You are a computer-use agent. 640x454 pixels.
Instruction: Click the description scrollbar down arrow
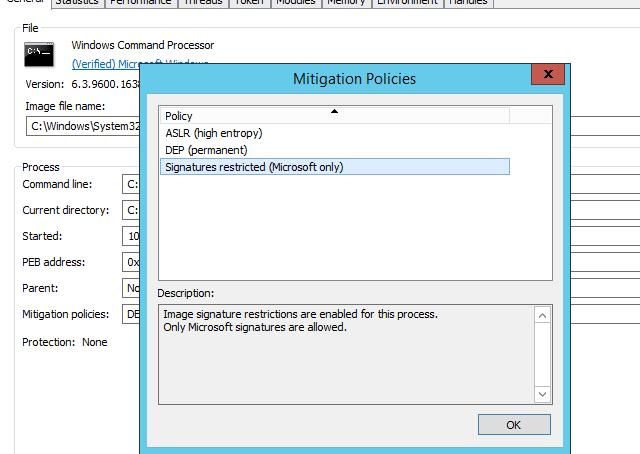tap(542, 394)
